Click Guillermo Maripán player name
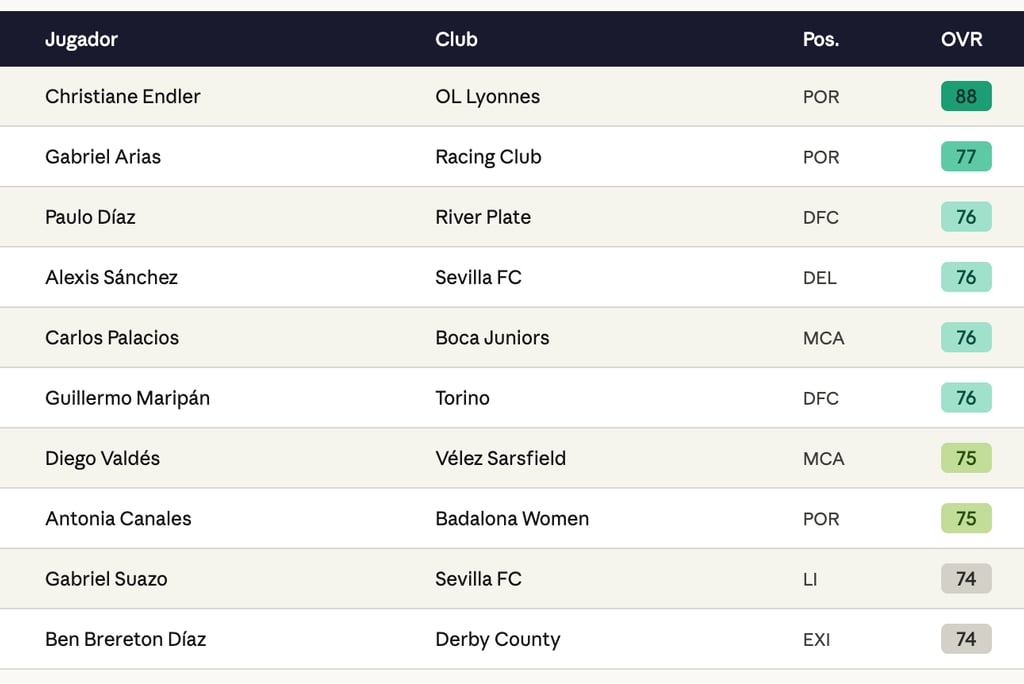This screenshot has width=1024, height=684. (x=127, y=398)
